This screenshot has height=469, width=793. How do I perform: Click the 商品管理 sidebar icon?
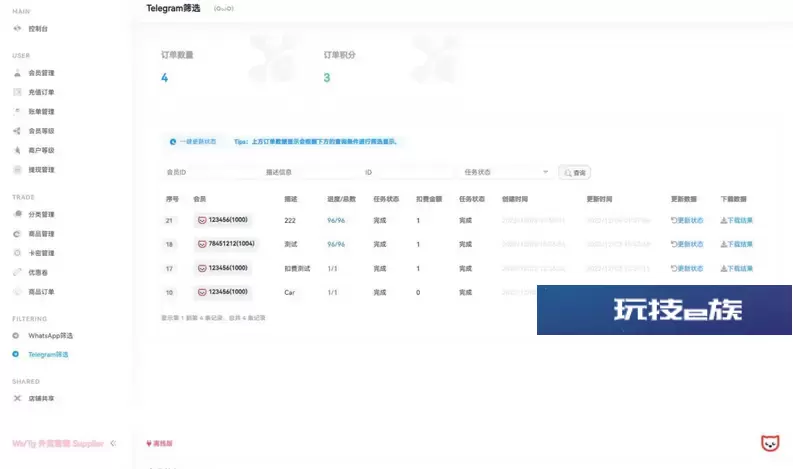point(17,234)
